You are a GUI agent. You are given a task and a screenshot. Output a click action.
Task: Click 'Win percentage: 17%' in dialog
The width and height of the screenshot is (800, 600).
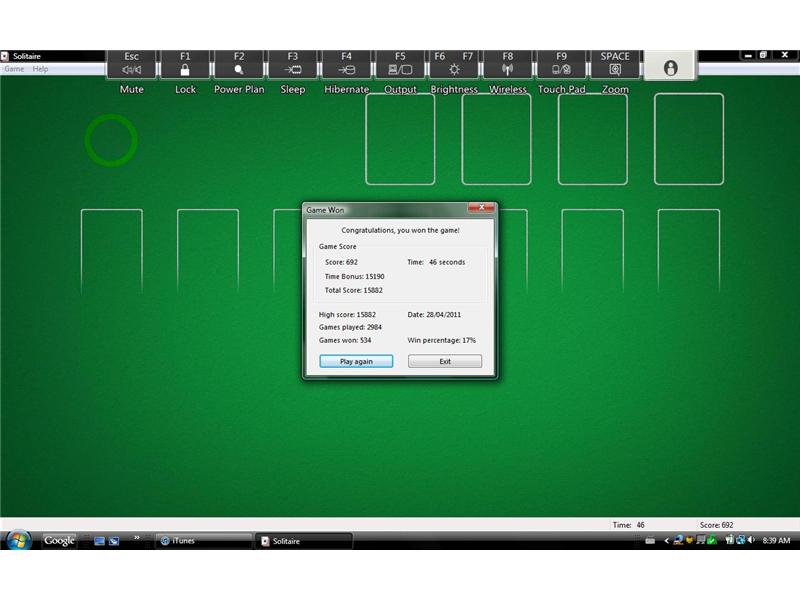click(441, 340)
